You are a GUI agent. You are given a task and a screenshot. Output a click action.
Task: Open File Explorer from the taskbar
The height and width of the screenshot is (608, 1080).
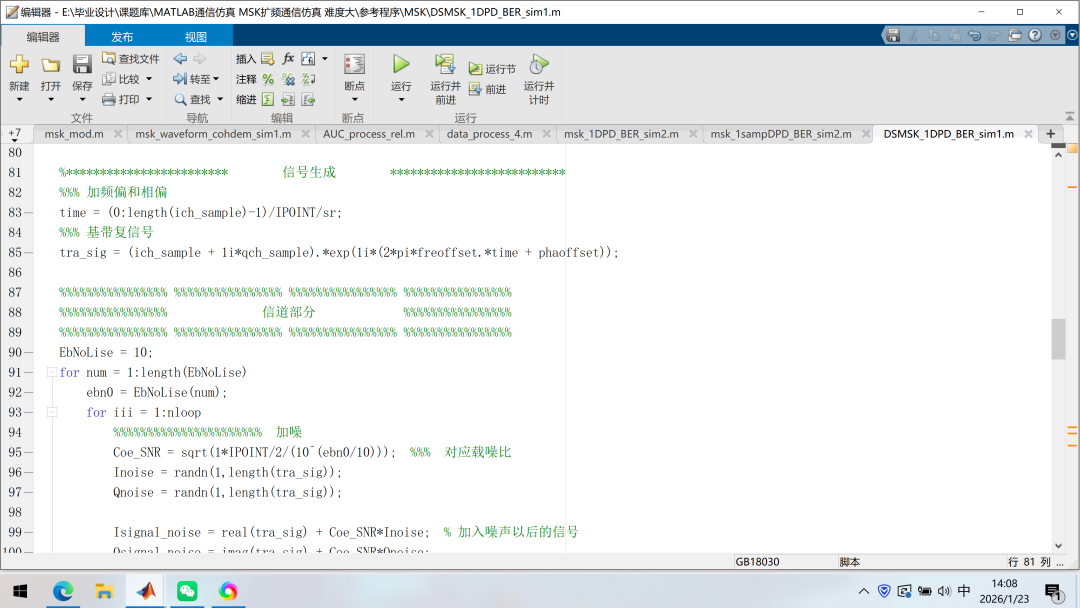(104, 591)
